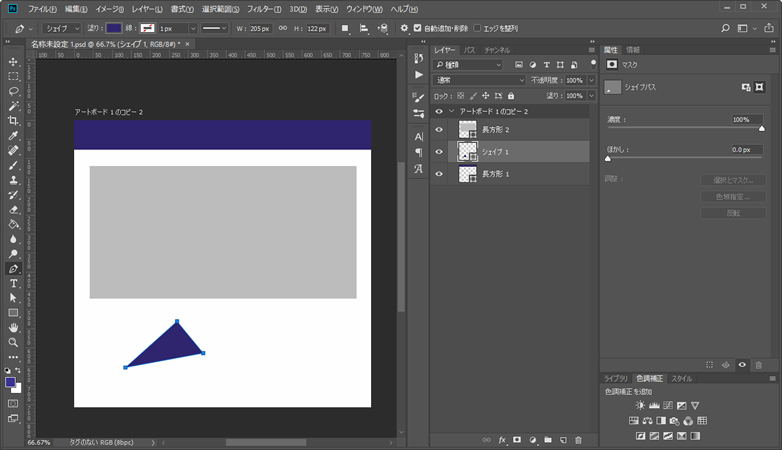Click the 色域指定 button

733,197
